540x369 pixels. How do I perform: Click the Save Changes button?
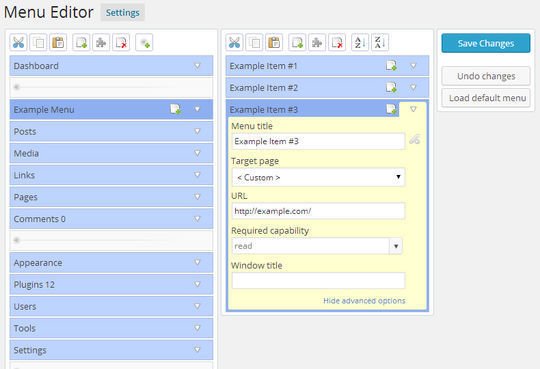click(486, 43)
